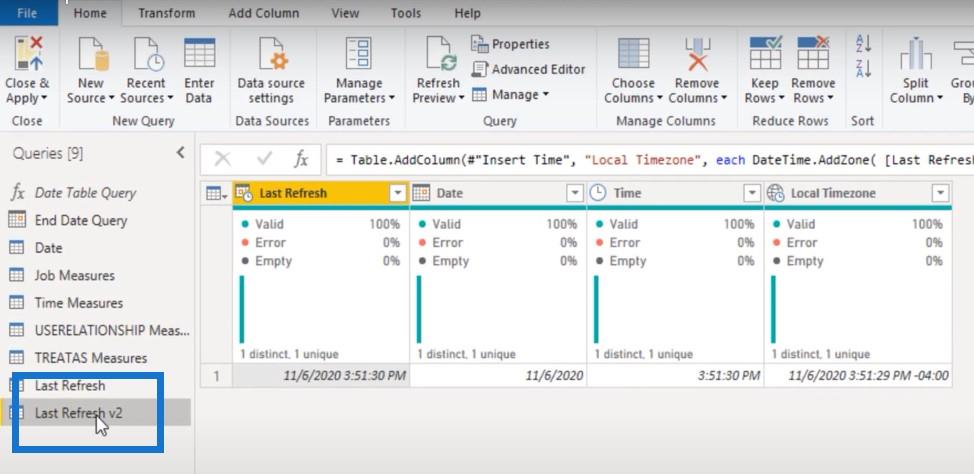
Task: Click the Time column header
Action: (x=674, y=193)
